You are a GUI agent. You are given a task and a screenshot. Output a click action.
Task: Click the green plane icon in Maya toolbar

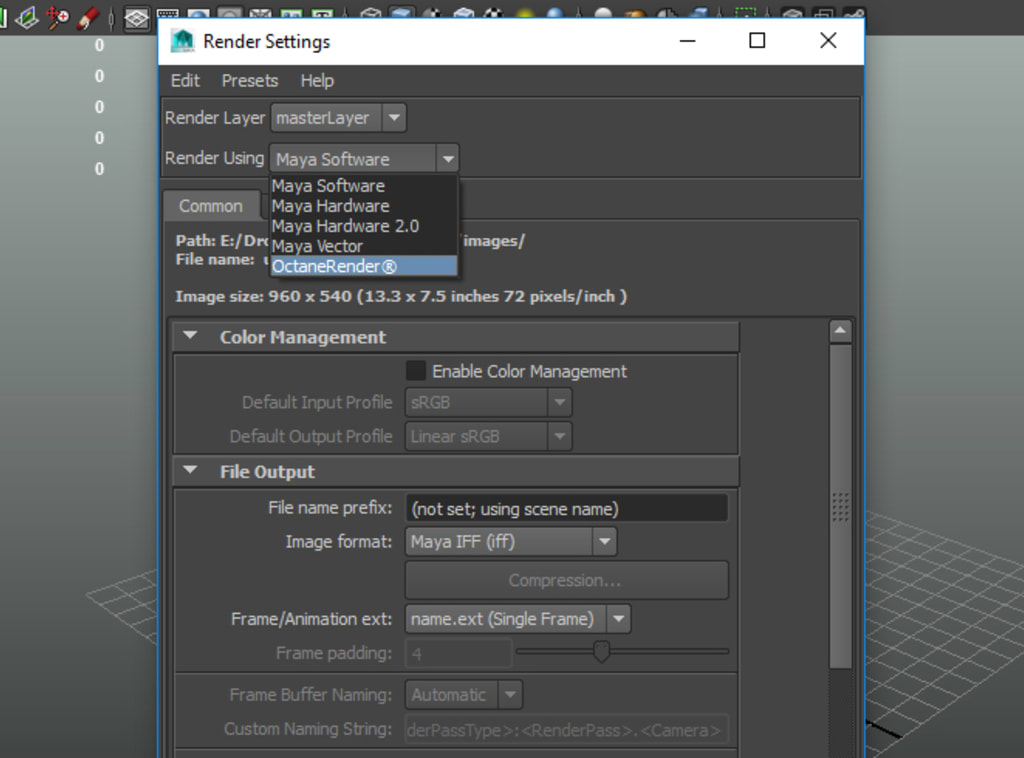point(27,17)
